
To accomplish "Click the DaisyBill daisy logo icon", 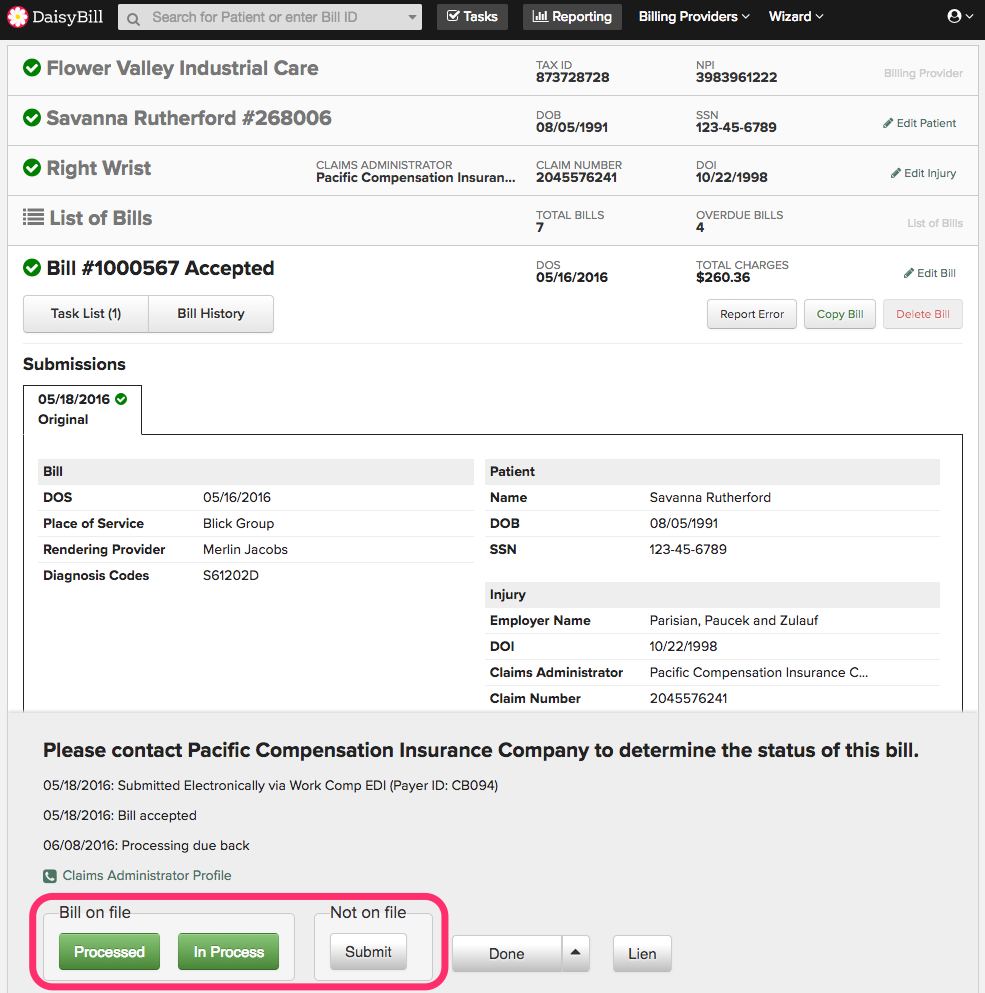I will (x=17, y=17).
